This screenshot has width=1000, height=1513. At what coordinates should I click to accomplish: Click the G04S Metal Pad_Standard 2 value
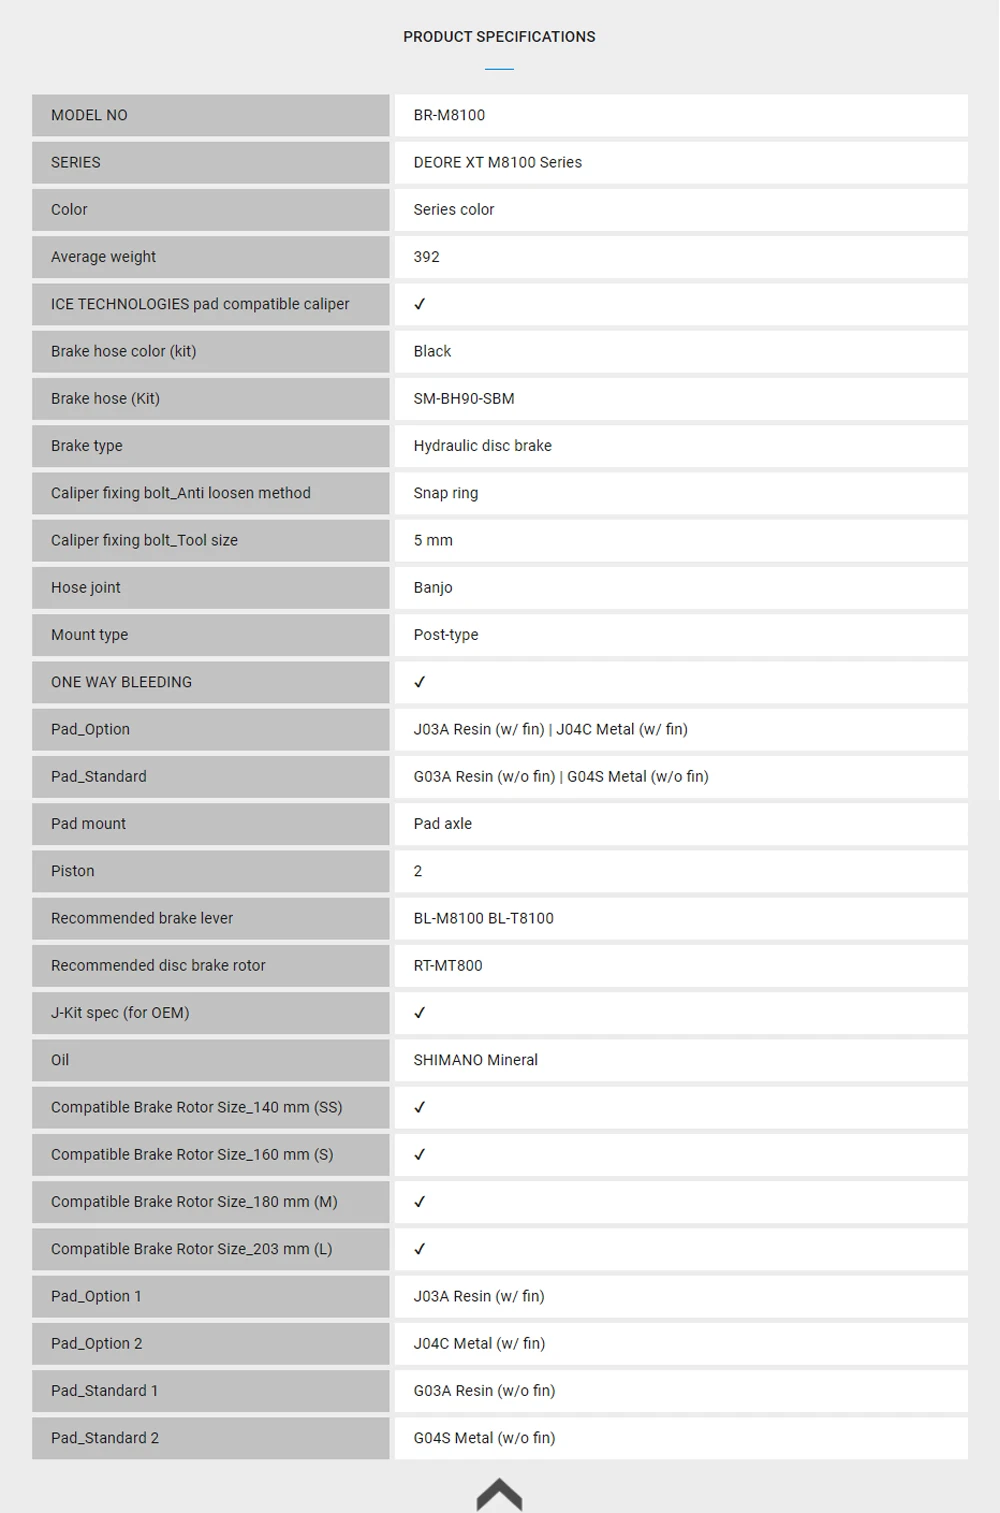point(484,1438)
